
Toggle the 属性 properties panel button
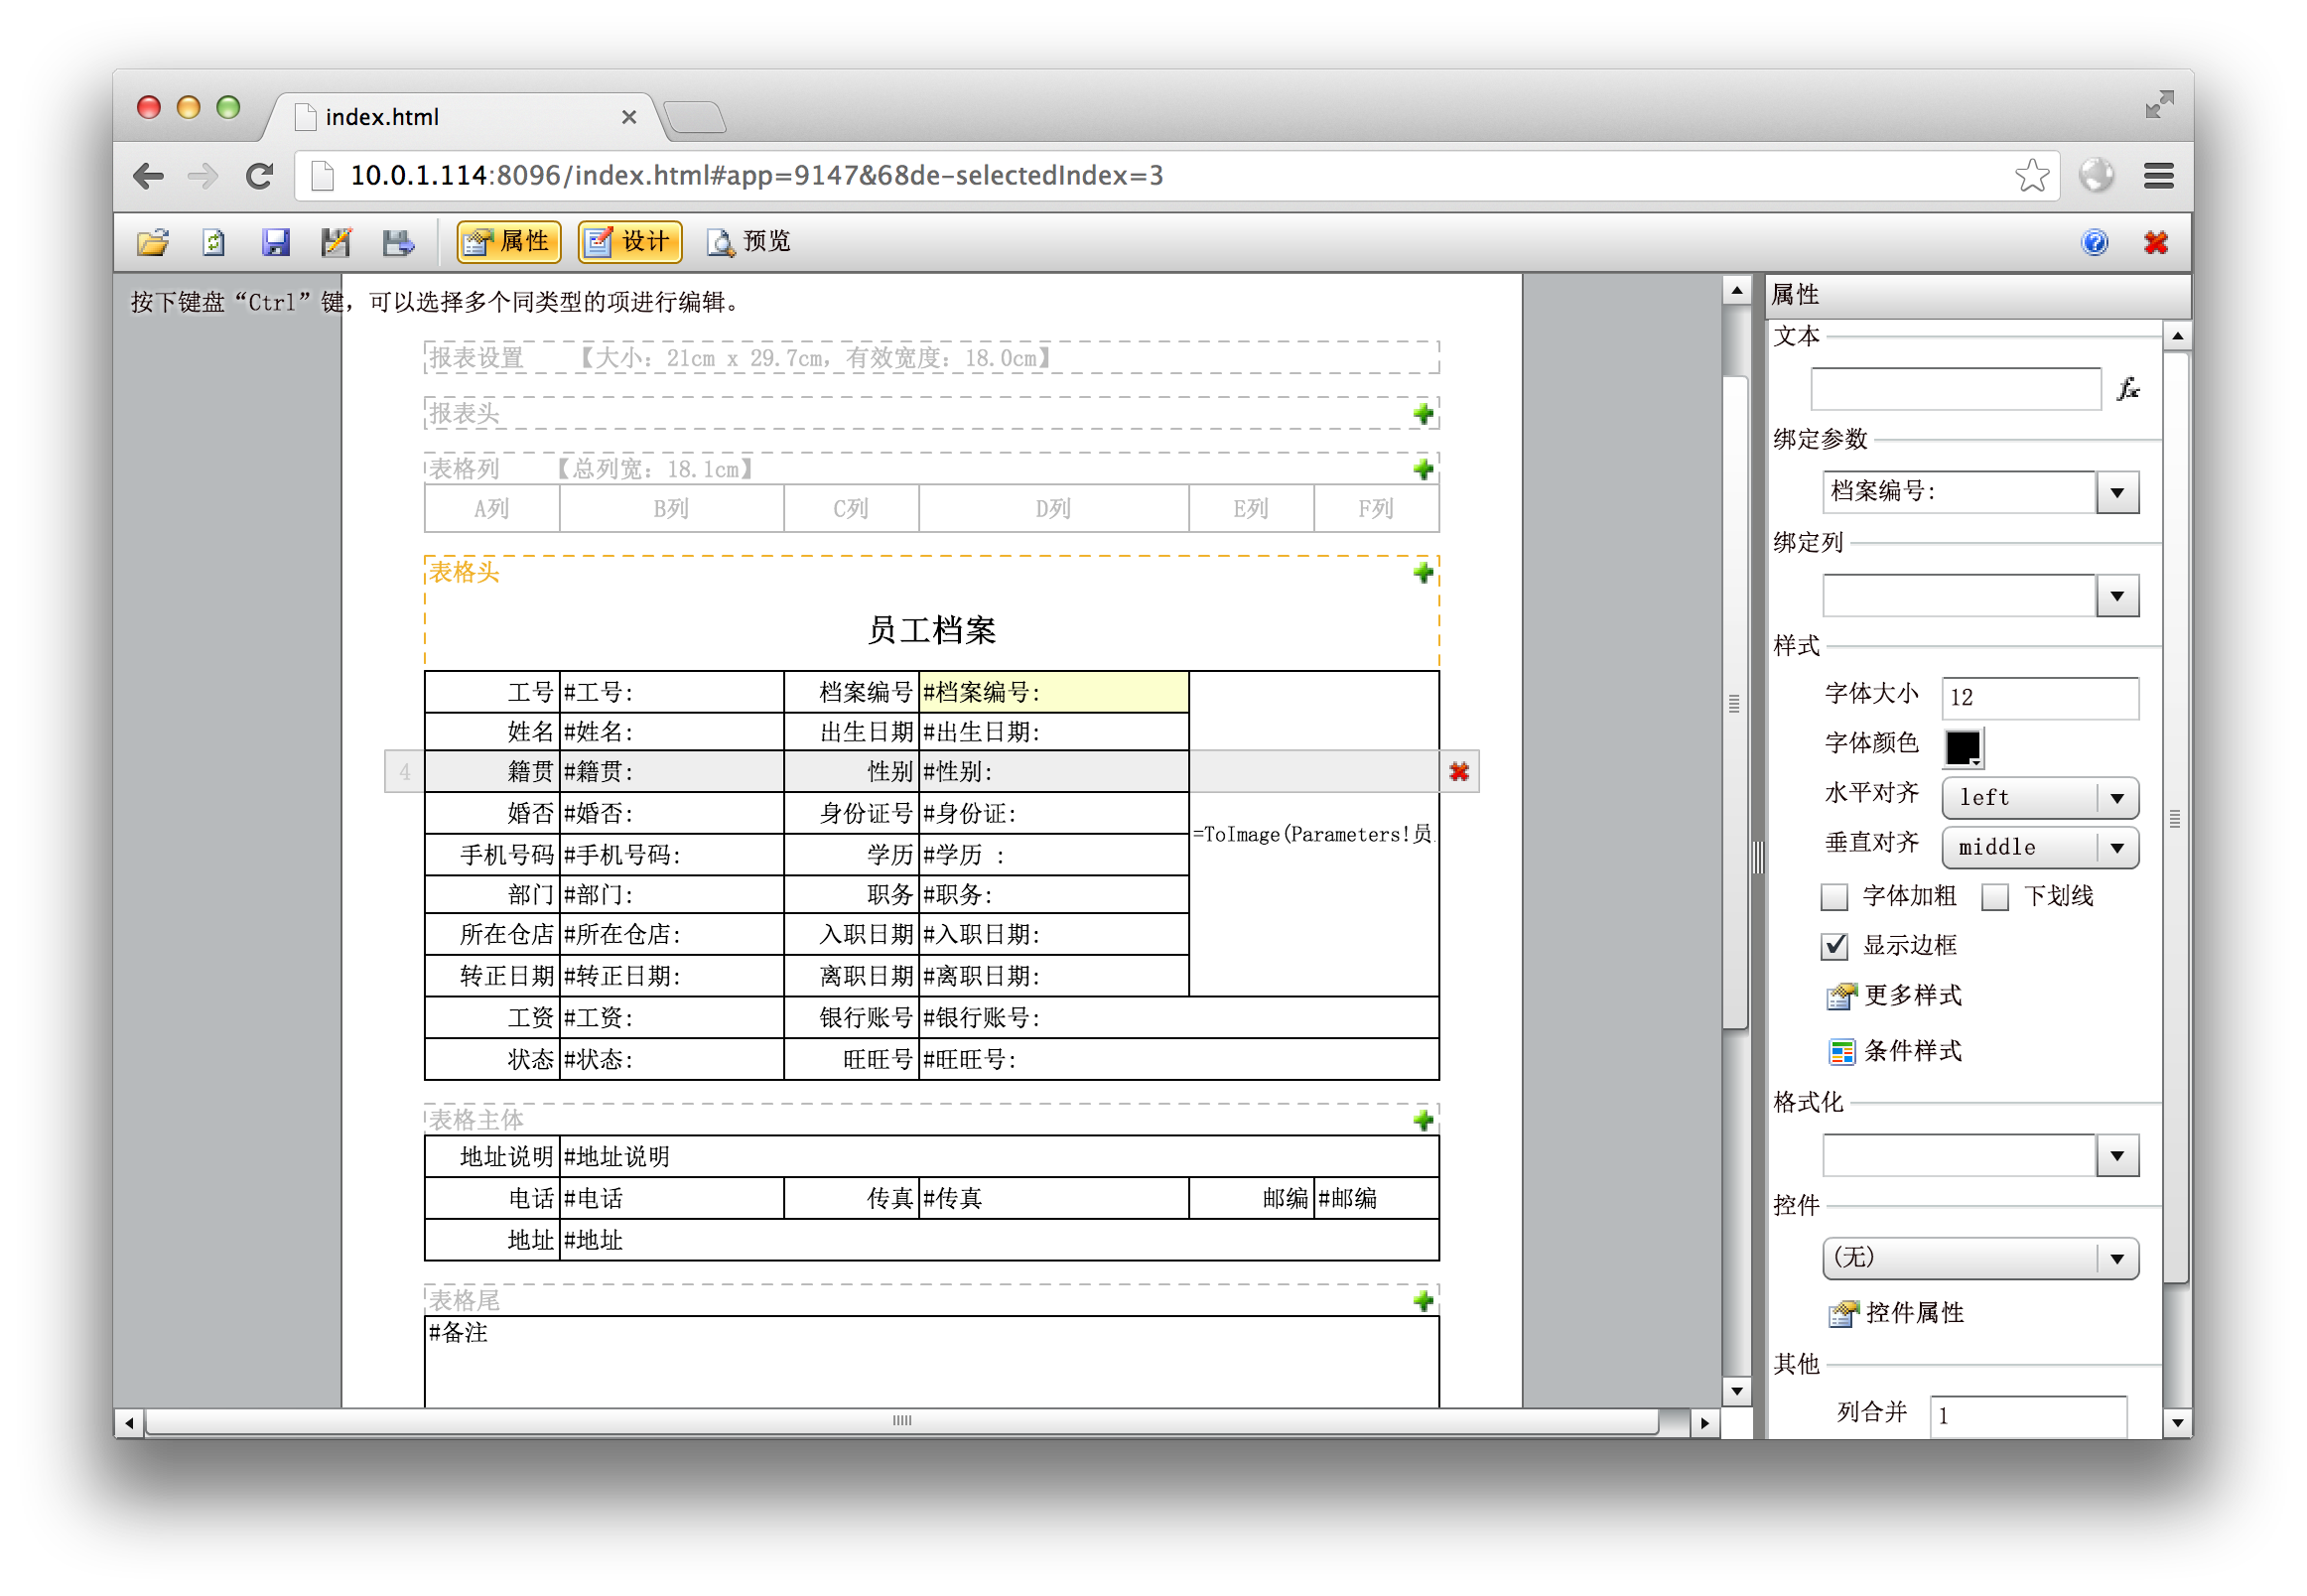pyautogui.click(x=508, y=242)
